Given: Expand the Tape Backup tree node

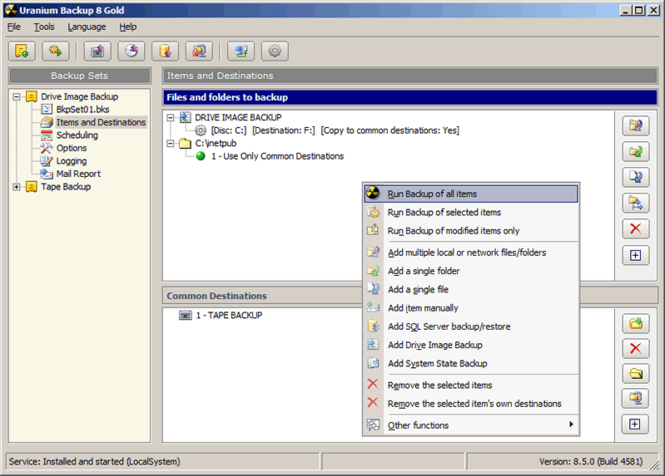Looking at the screenshot, I should [x=16, y=187].
